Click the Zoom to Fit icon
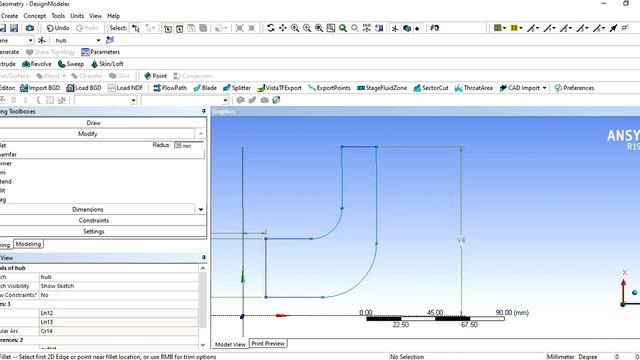The height and width of the screenshot is (360, 640). [319, 28]
